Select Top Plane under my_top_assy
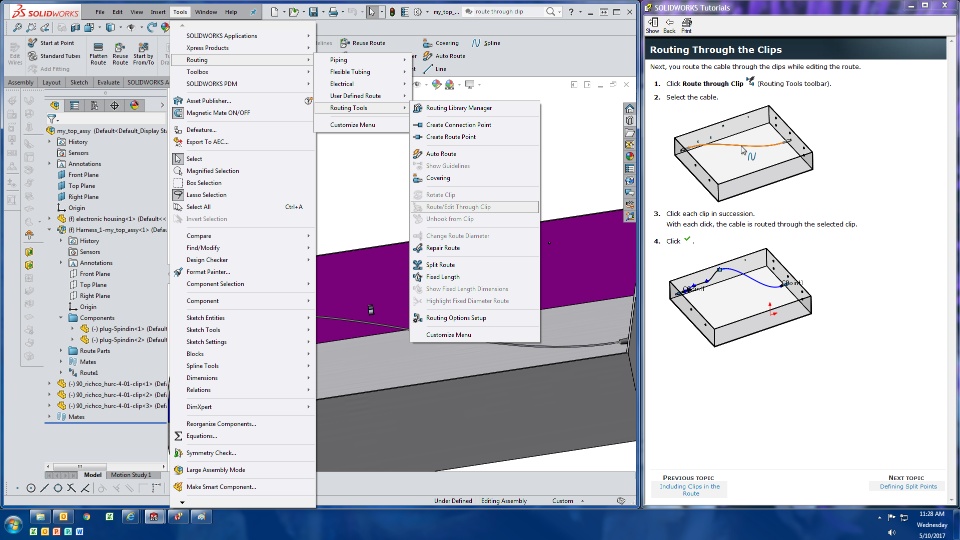This screenshot has height=540, width=960. pos(81,186)
